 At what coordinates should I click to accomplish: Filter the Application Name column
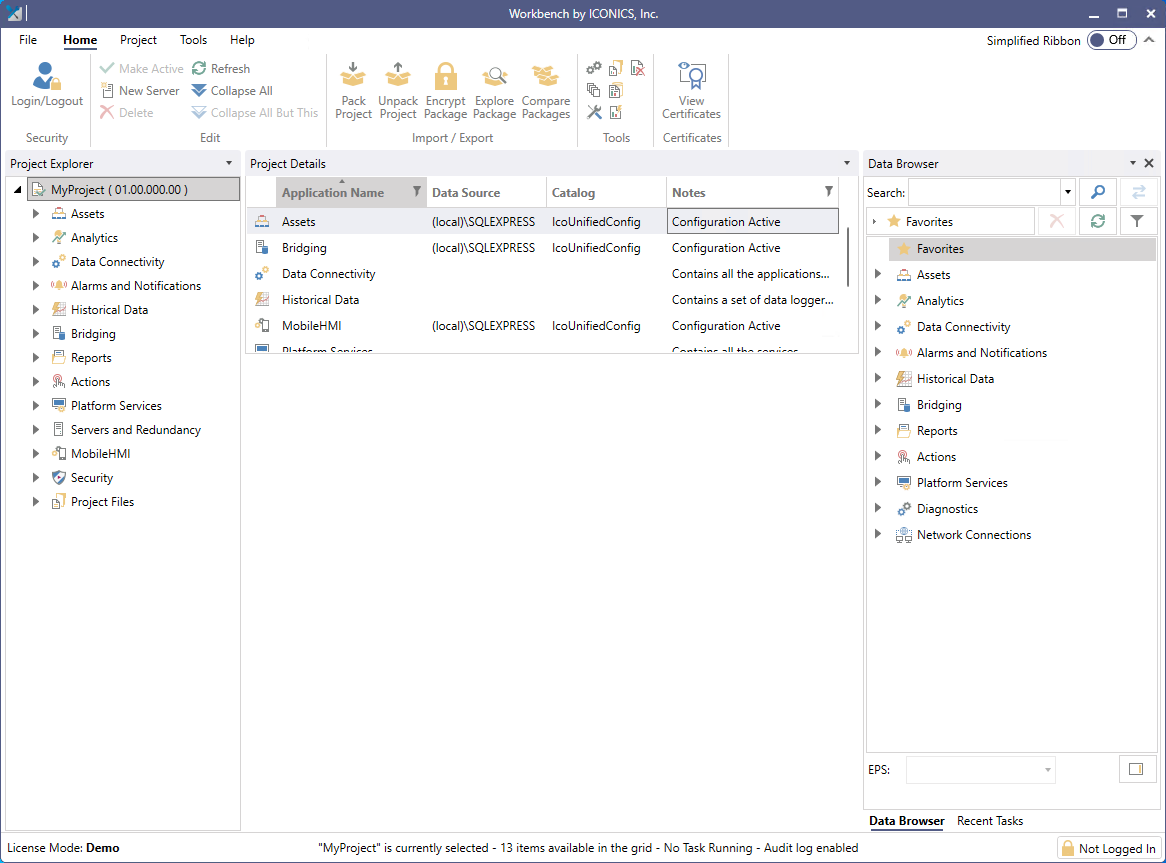click(416, 192)
